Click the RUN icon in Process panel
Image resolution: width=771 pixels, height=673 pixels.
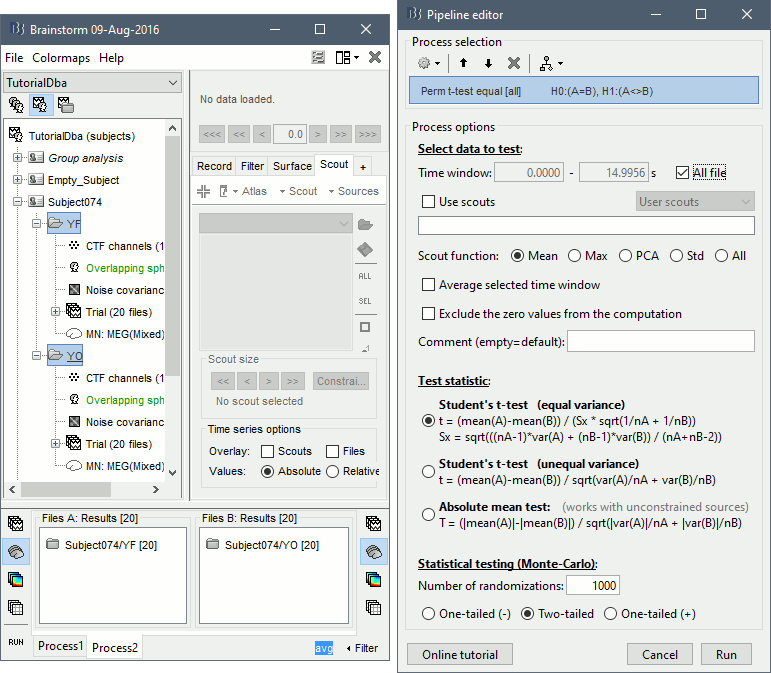[16, 641]
